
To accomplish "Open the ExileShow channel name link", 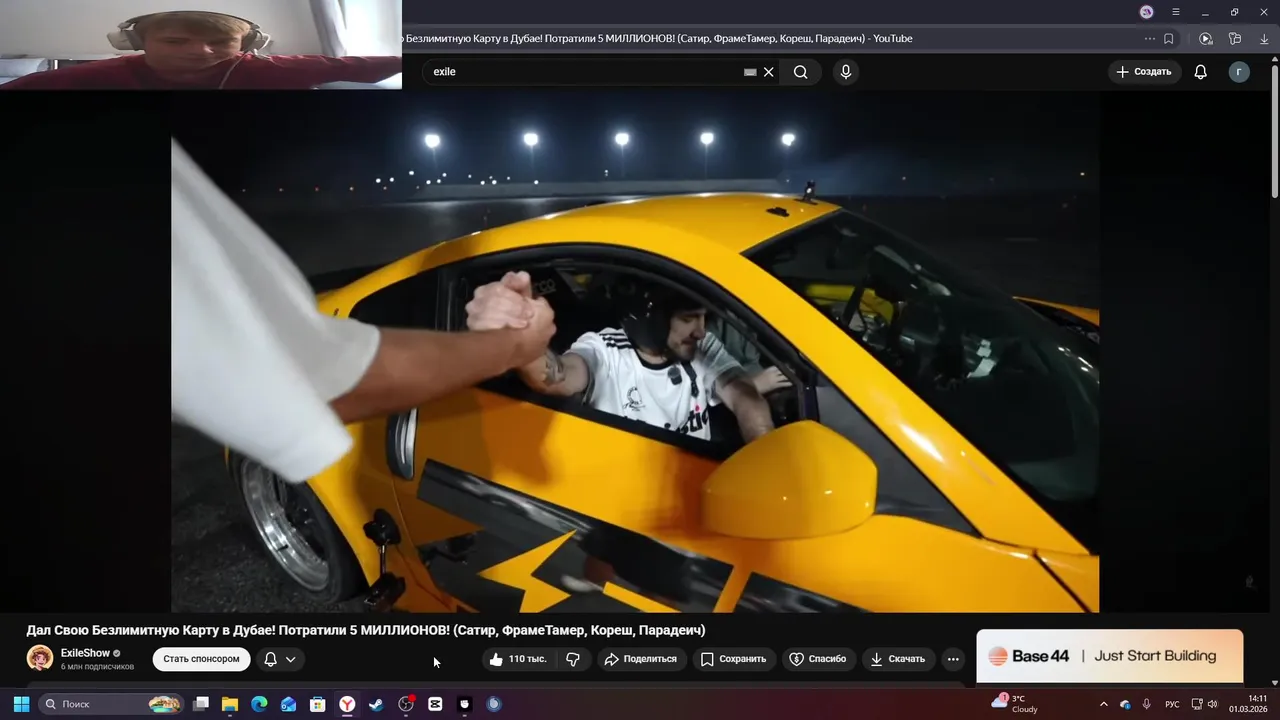I will (85, 653).
